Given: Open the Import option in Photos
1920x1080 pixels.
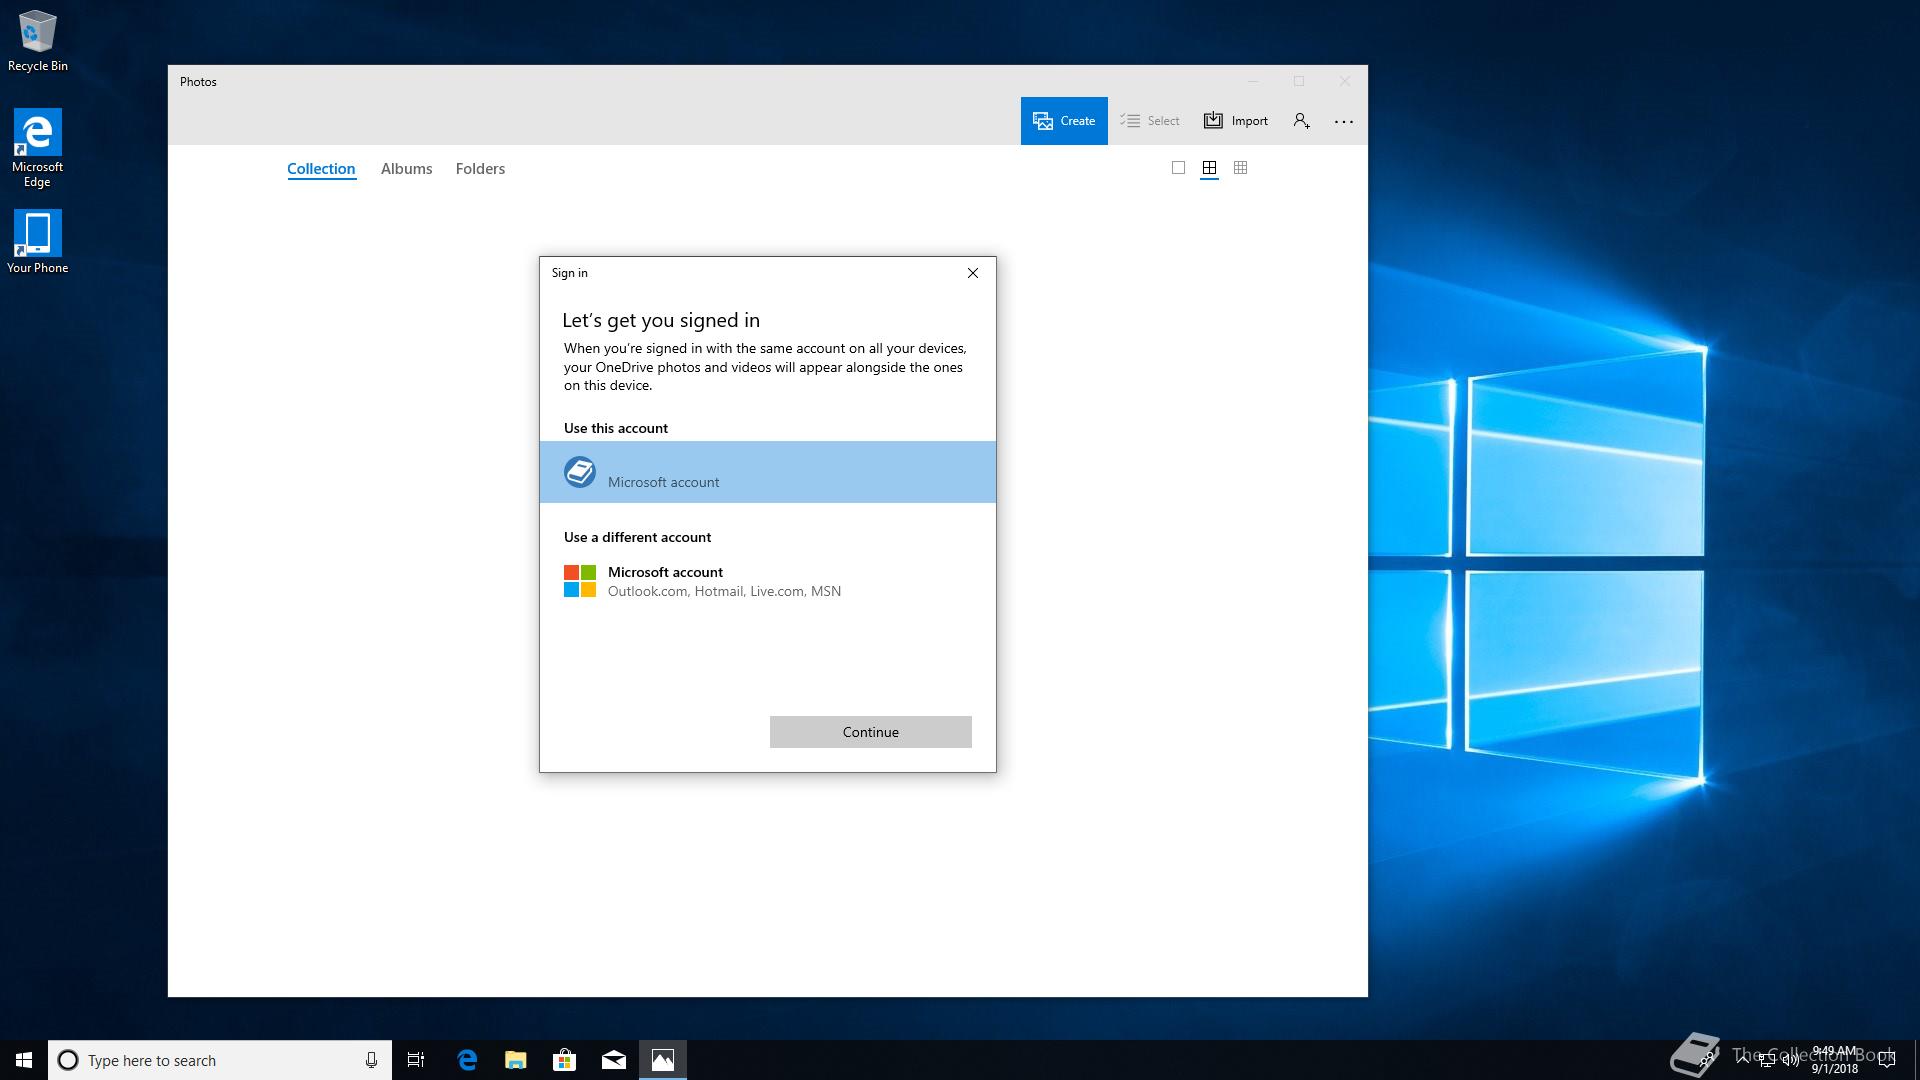Looking at the screenshot, I should coord(1236,121).
